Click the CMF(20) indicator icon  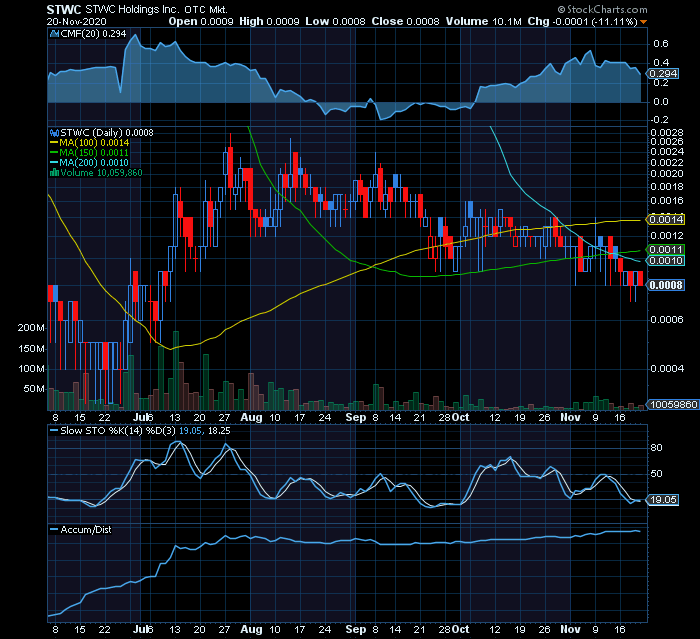point(54,34)
